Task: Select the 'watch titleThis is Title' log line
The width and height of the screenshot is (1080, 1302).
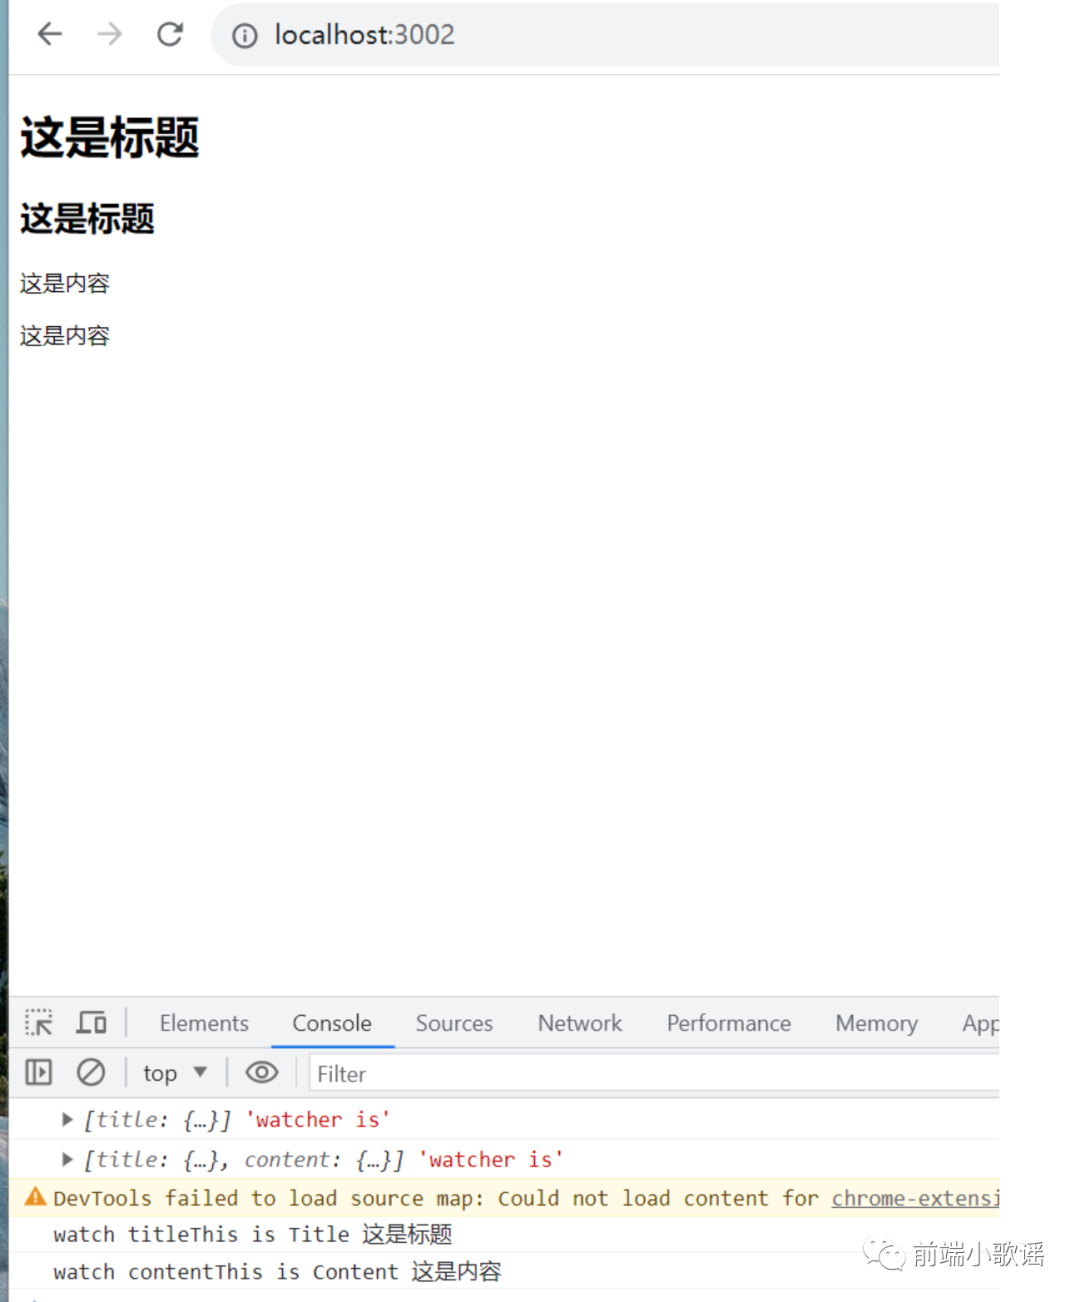Action: 253,1235
